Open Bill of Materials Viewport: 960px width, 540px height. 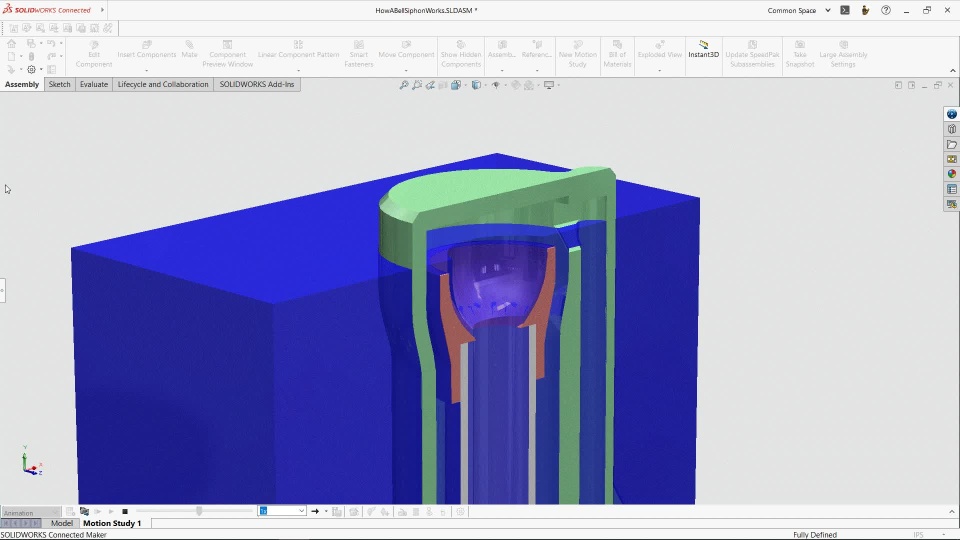point(617,54)
